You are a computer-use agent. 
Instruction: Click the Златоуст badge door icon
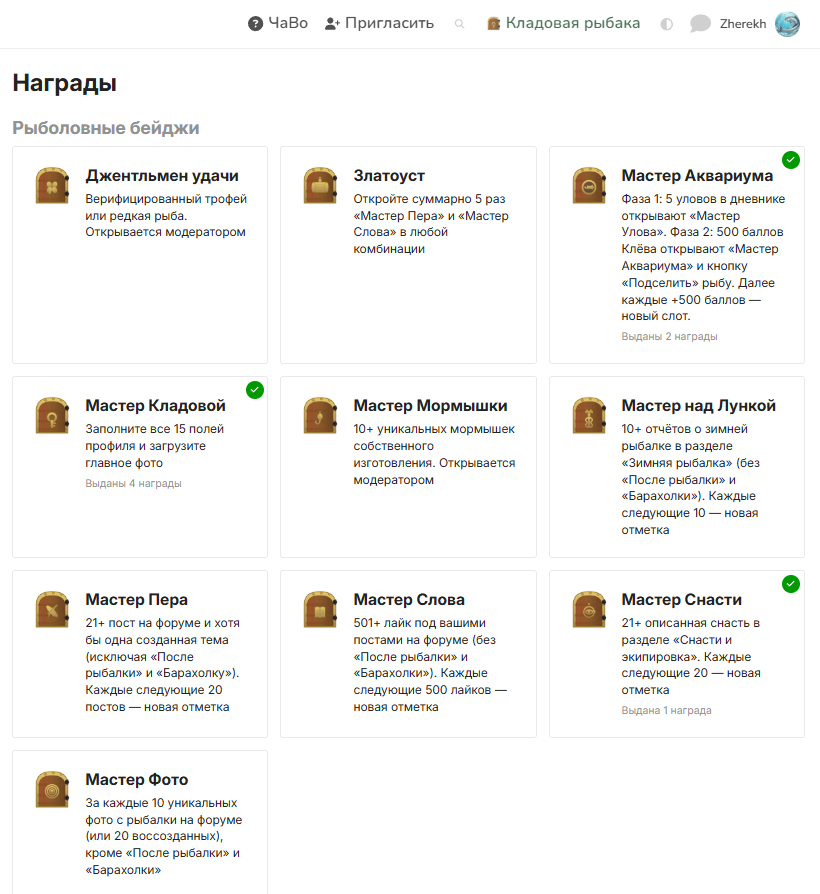pyautogui.click(x=320, y=185)
